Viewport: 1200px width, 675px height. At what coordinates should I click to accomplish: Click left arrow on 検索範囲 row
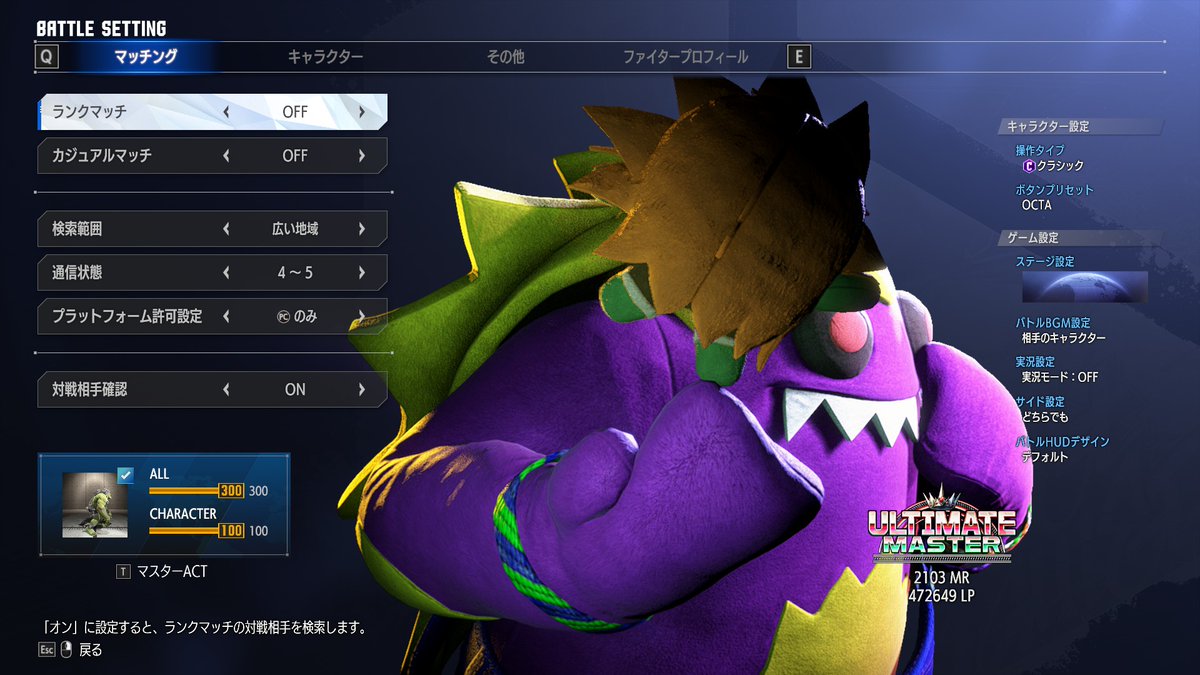click(226, 229)
